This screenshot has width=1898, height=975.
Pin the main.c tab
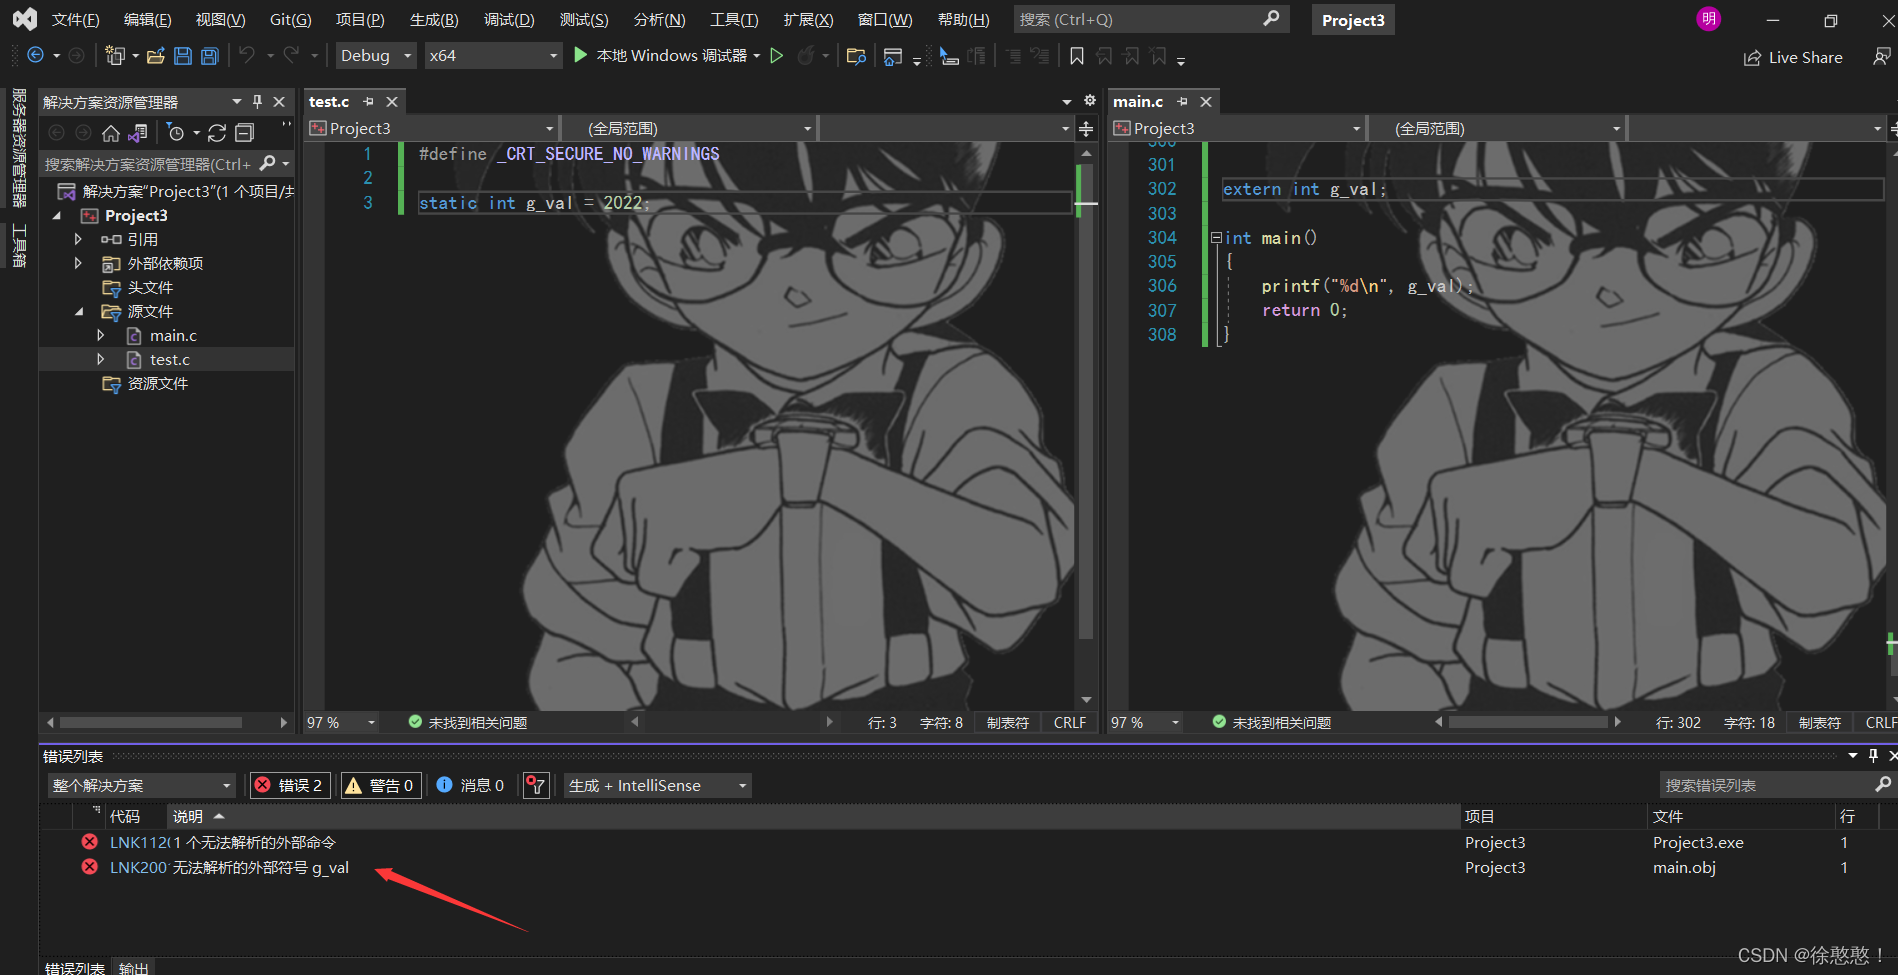(1182, 102)
